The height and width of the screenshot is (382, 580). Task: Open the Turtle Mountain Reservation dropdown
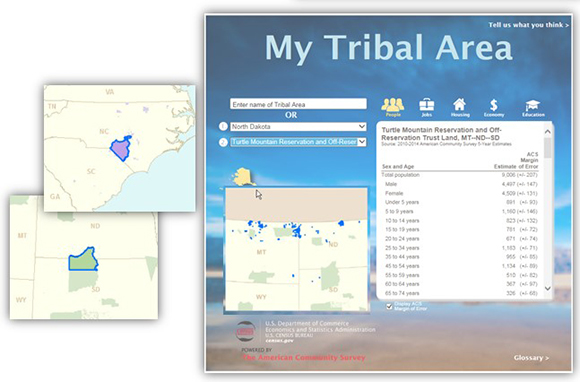(x=298, y=142)
